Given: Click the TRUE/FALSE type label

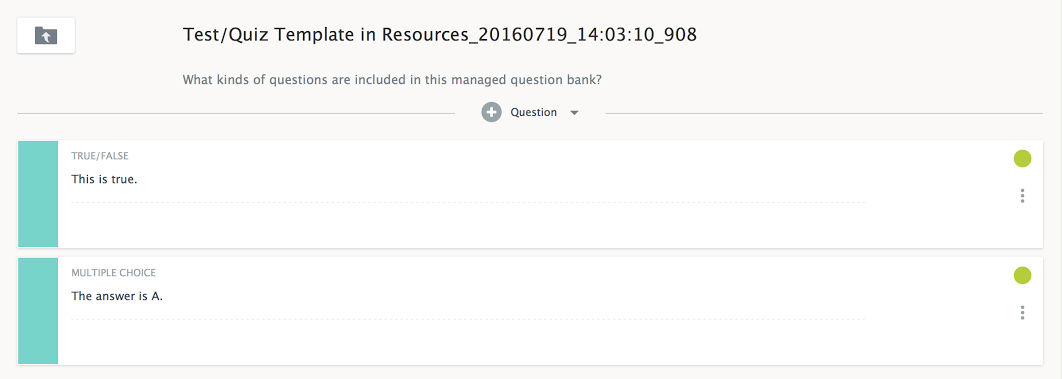Looking at the screenshot, I should [x=100, y=156].
